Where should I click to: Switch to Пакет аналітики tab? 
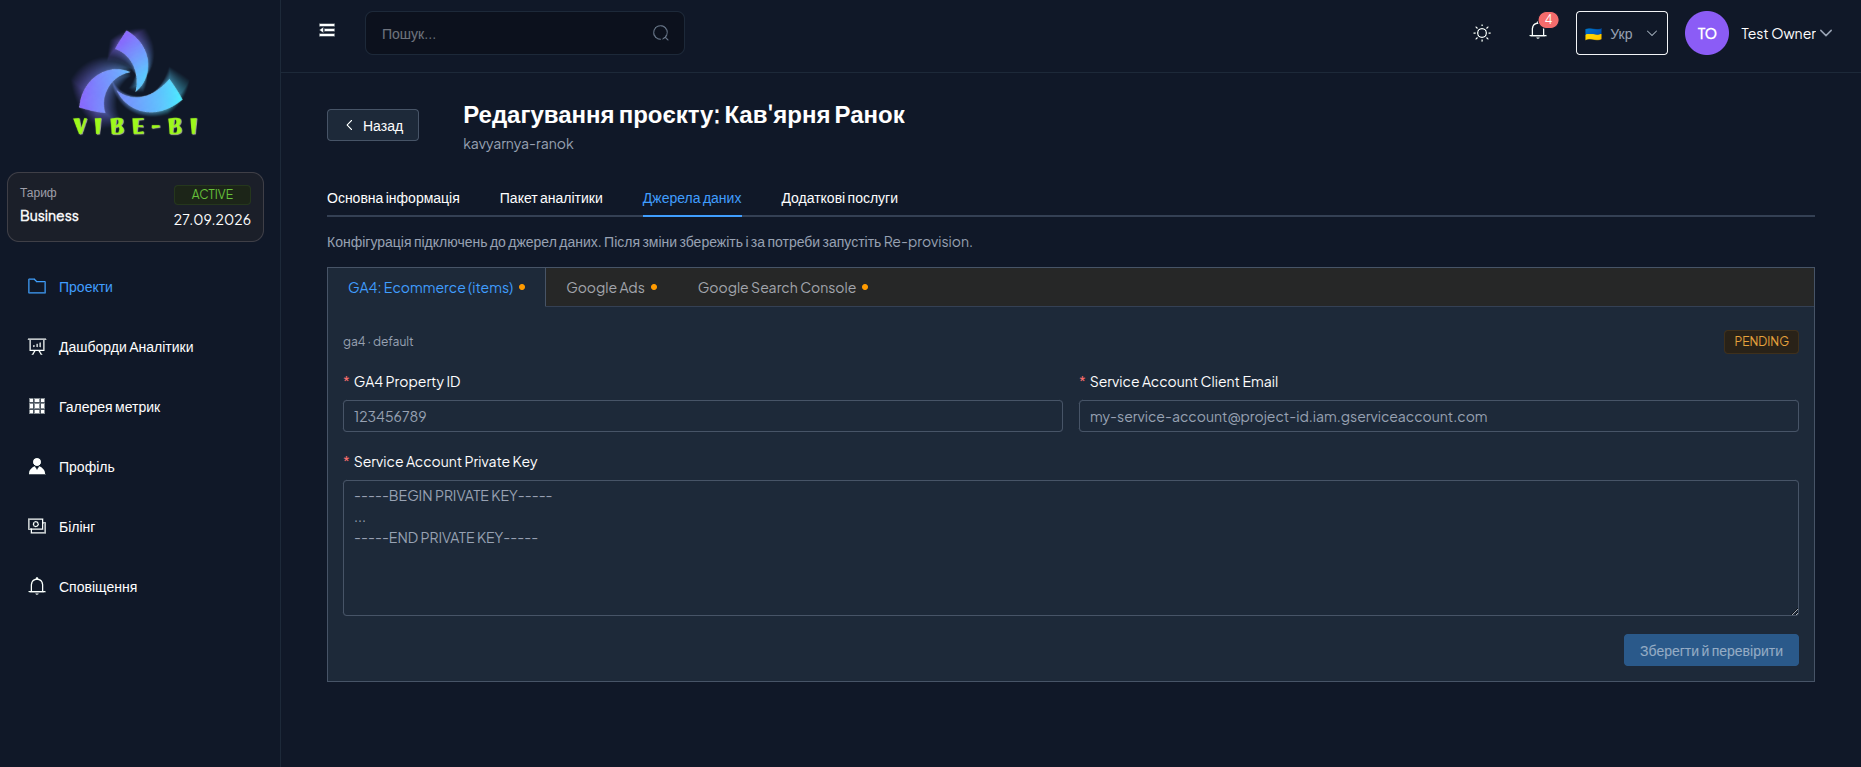pos(551,198)
